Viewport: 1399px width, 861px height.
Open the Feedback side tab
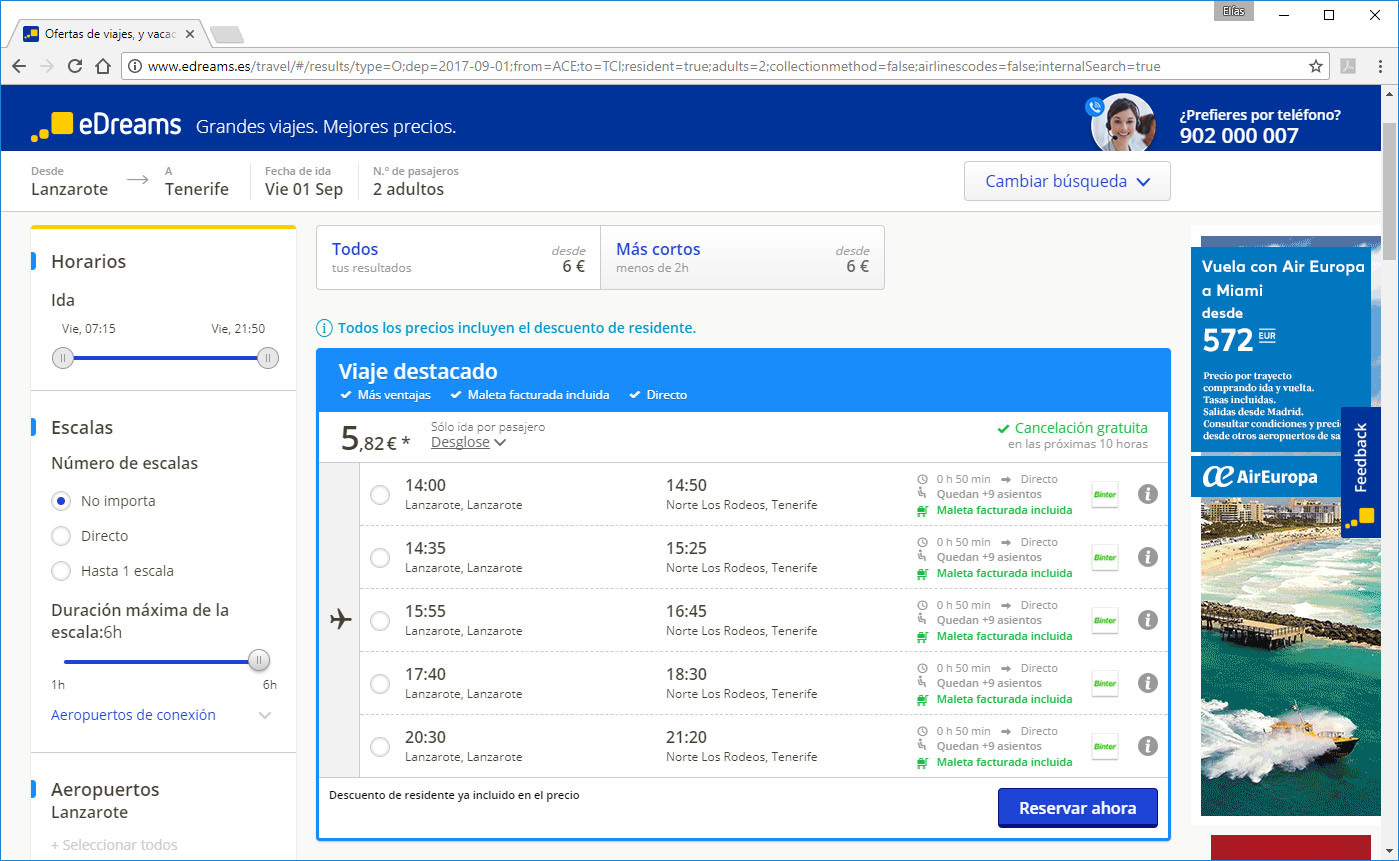click(x=1360, y=470)
